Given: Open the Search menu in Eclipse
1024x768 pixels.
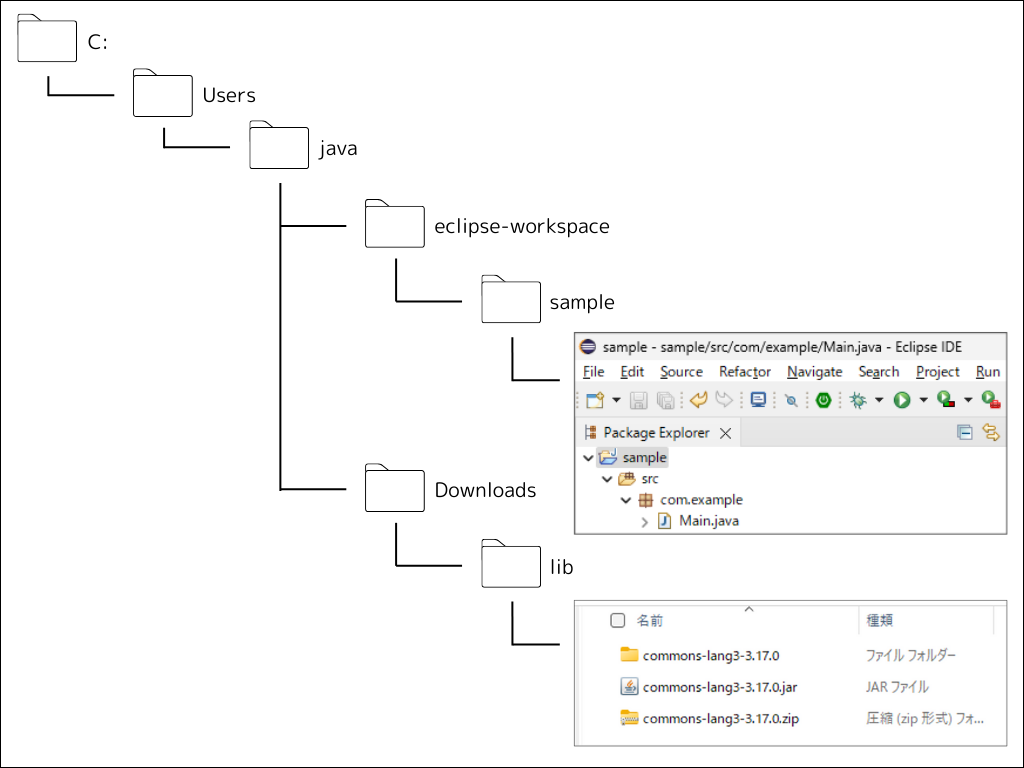Looking at the screenshot, I should pos(878,372).
